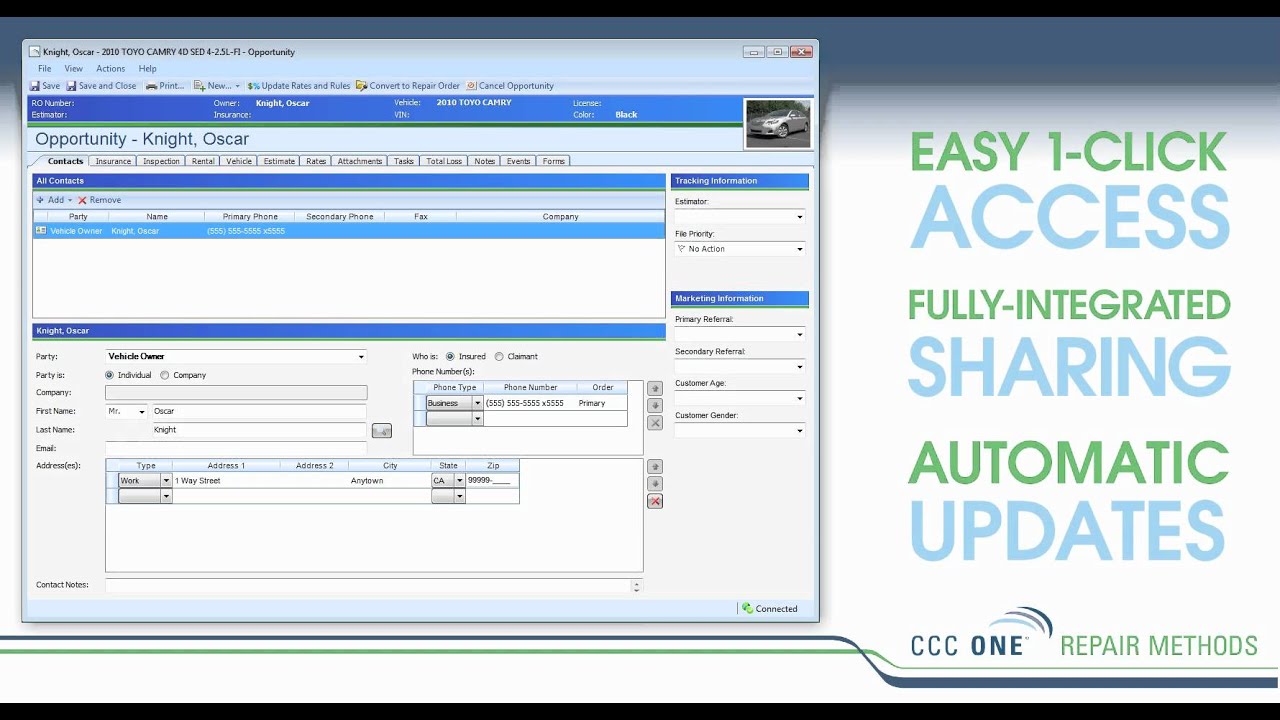This screenshot has width=1280, height=720.
Task: Open the File menu
Action: pyautogui.click(x=45, y=69)
